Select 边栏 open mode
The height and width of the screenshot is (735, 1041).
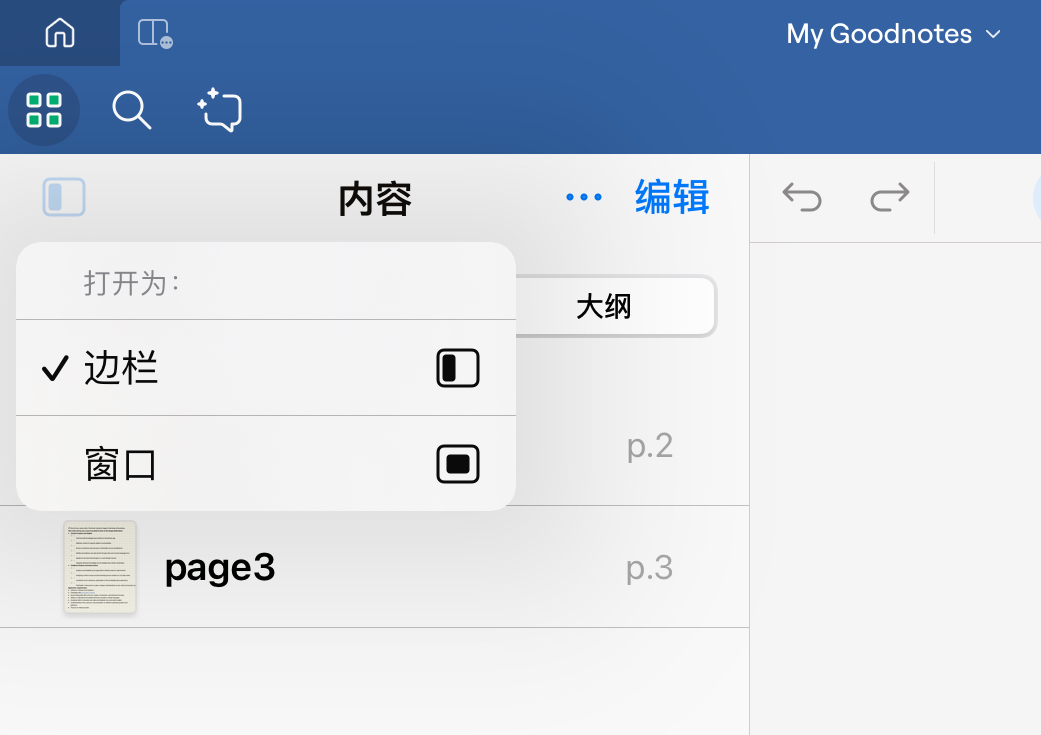pyautogui.click(x=266, y=368)
